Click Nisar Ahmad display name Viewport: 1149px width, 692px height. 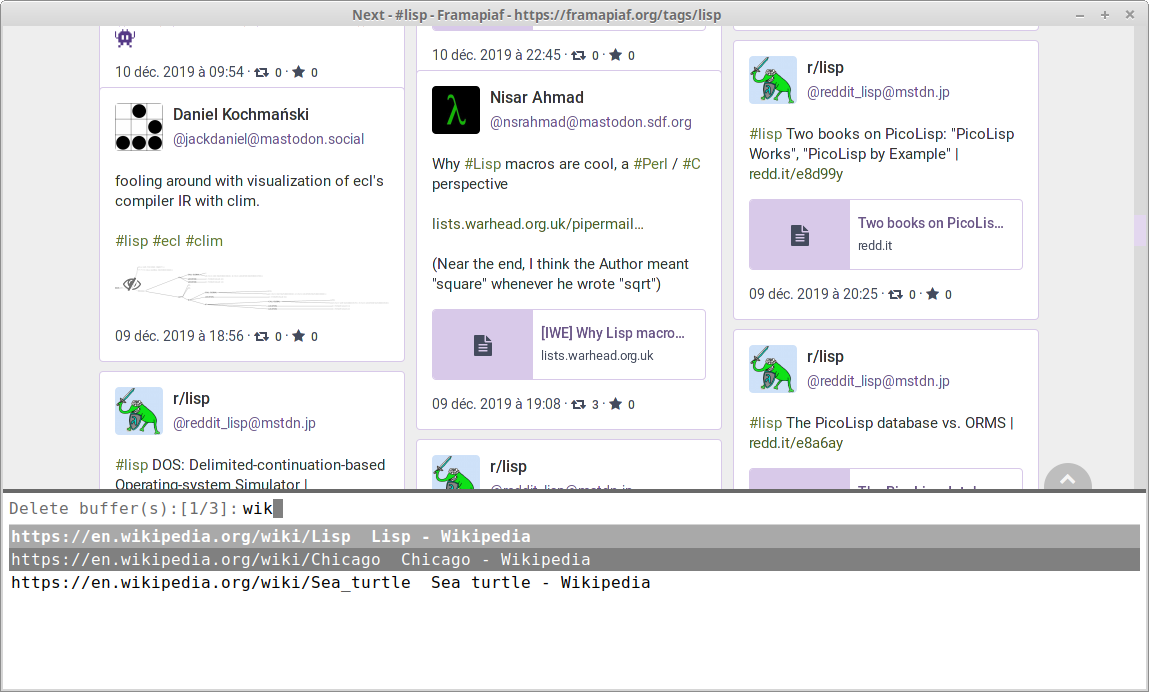[x=537, y=97]
